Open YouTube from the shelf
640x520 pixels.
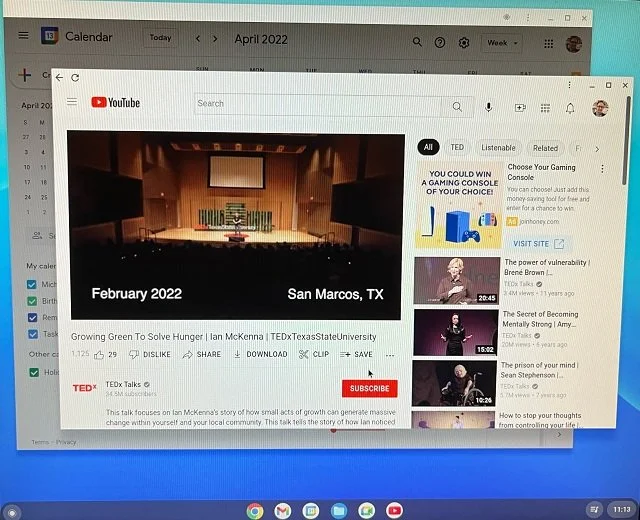(395, 510)
